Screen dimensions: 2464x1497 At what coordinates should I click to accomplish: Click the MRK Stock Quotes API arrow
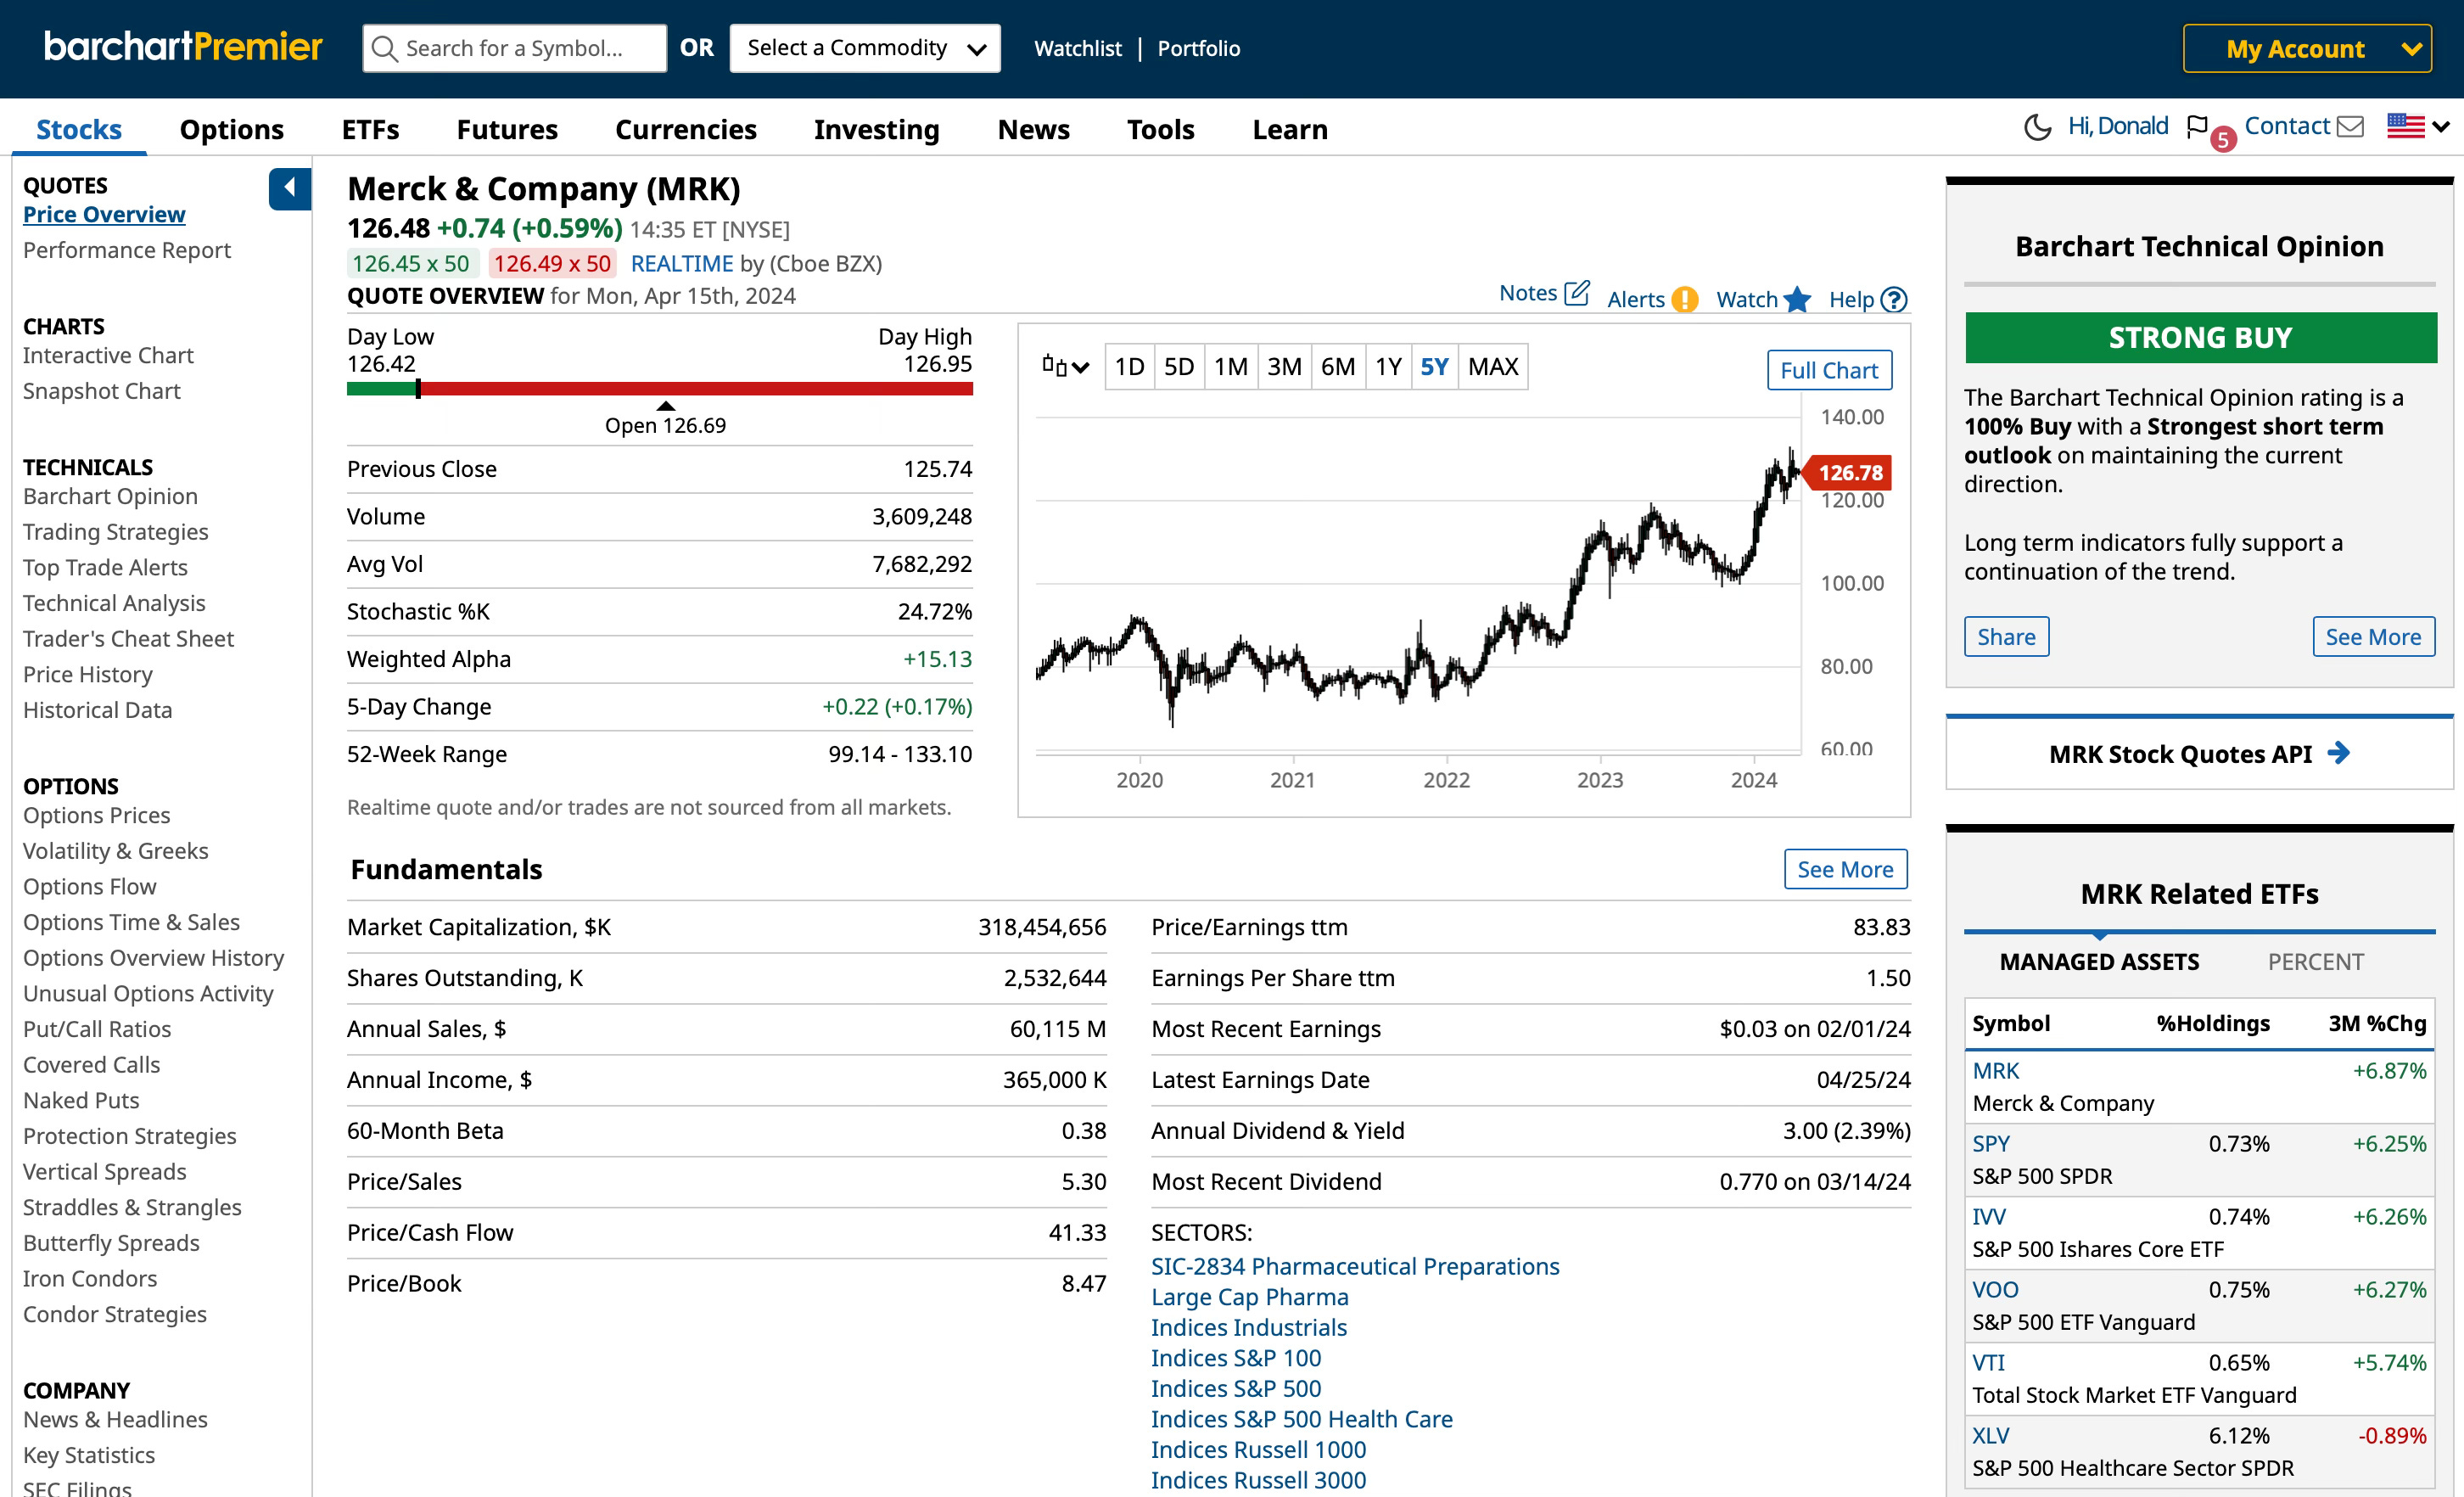[x=2338, y=753]
